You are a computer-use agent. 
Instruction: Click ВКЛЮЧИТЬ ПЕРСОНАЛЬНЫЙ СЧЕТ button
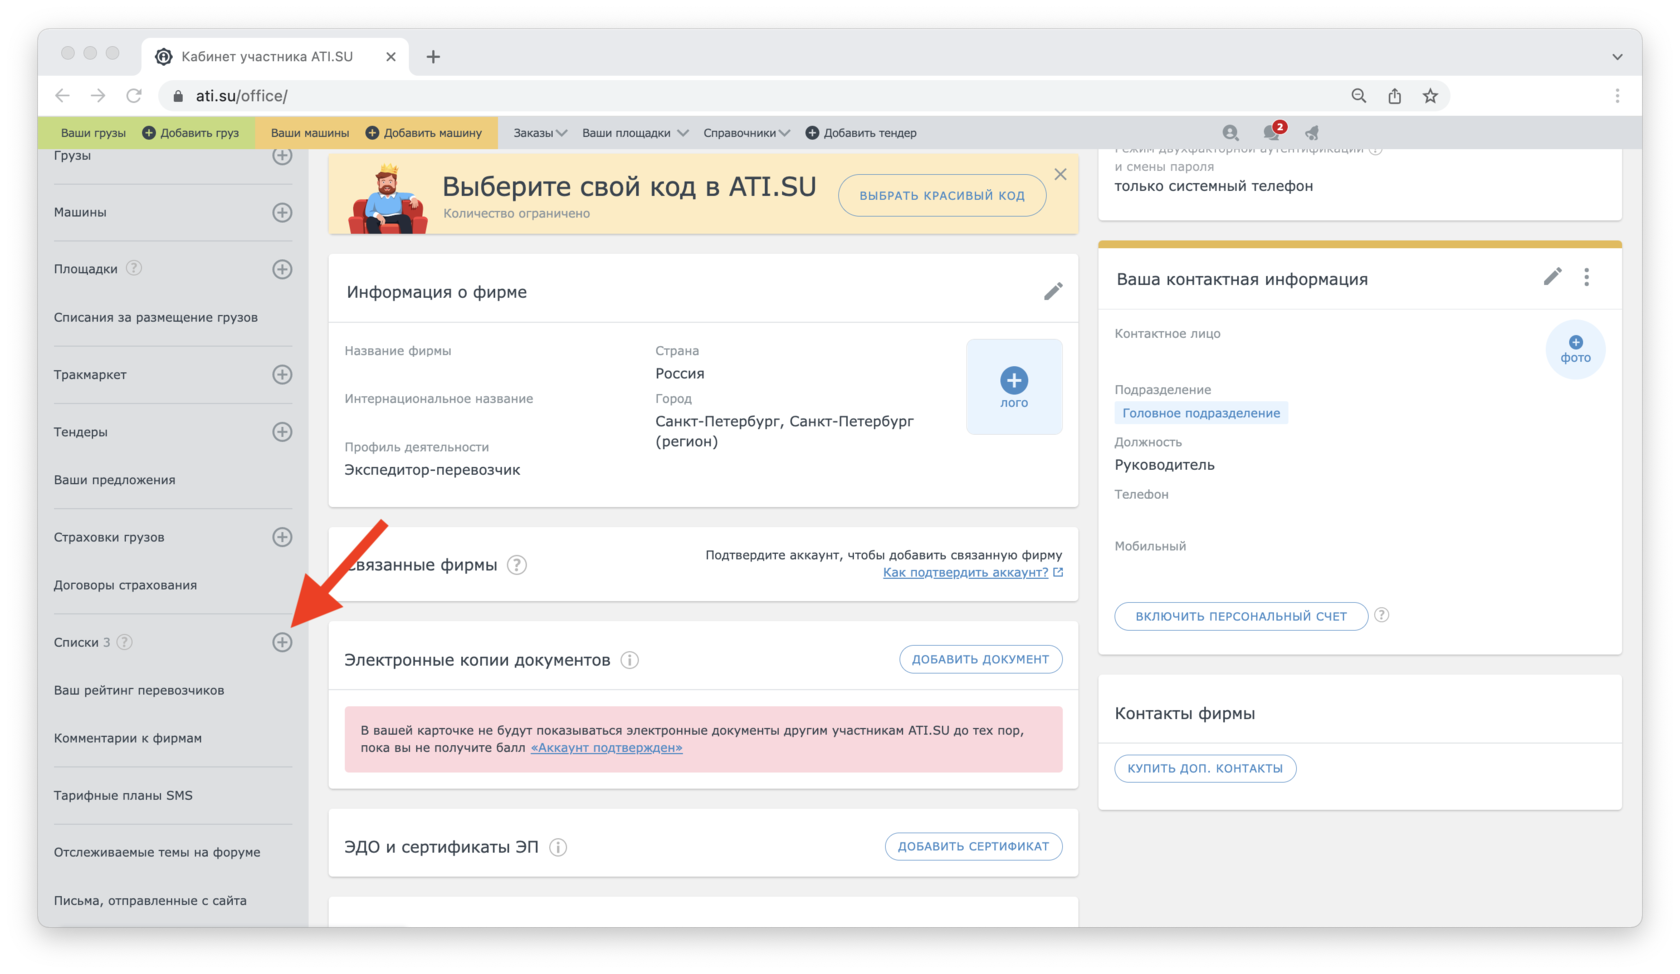pos(1241,616)
